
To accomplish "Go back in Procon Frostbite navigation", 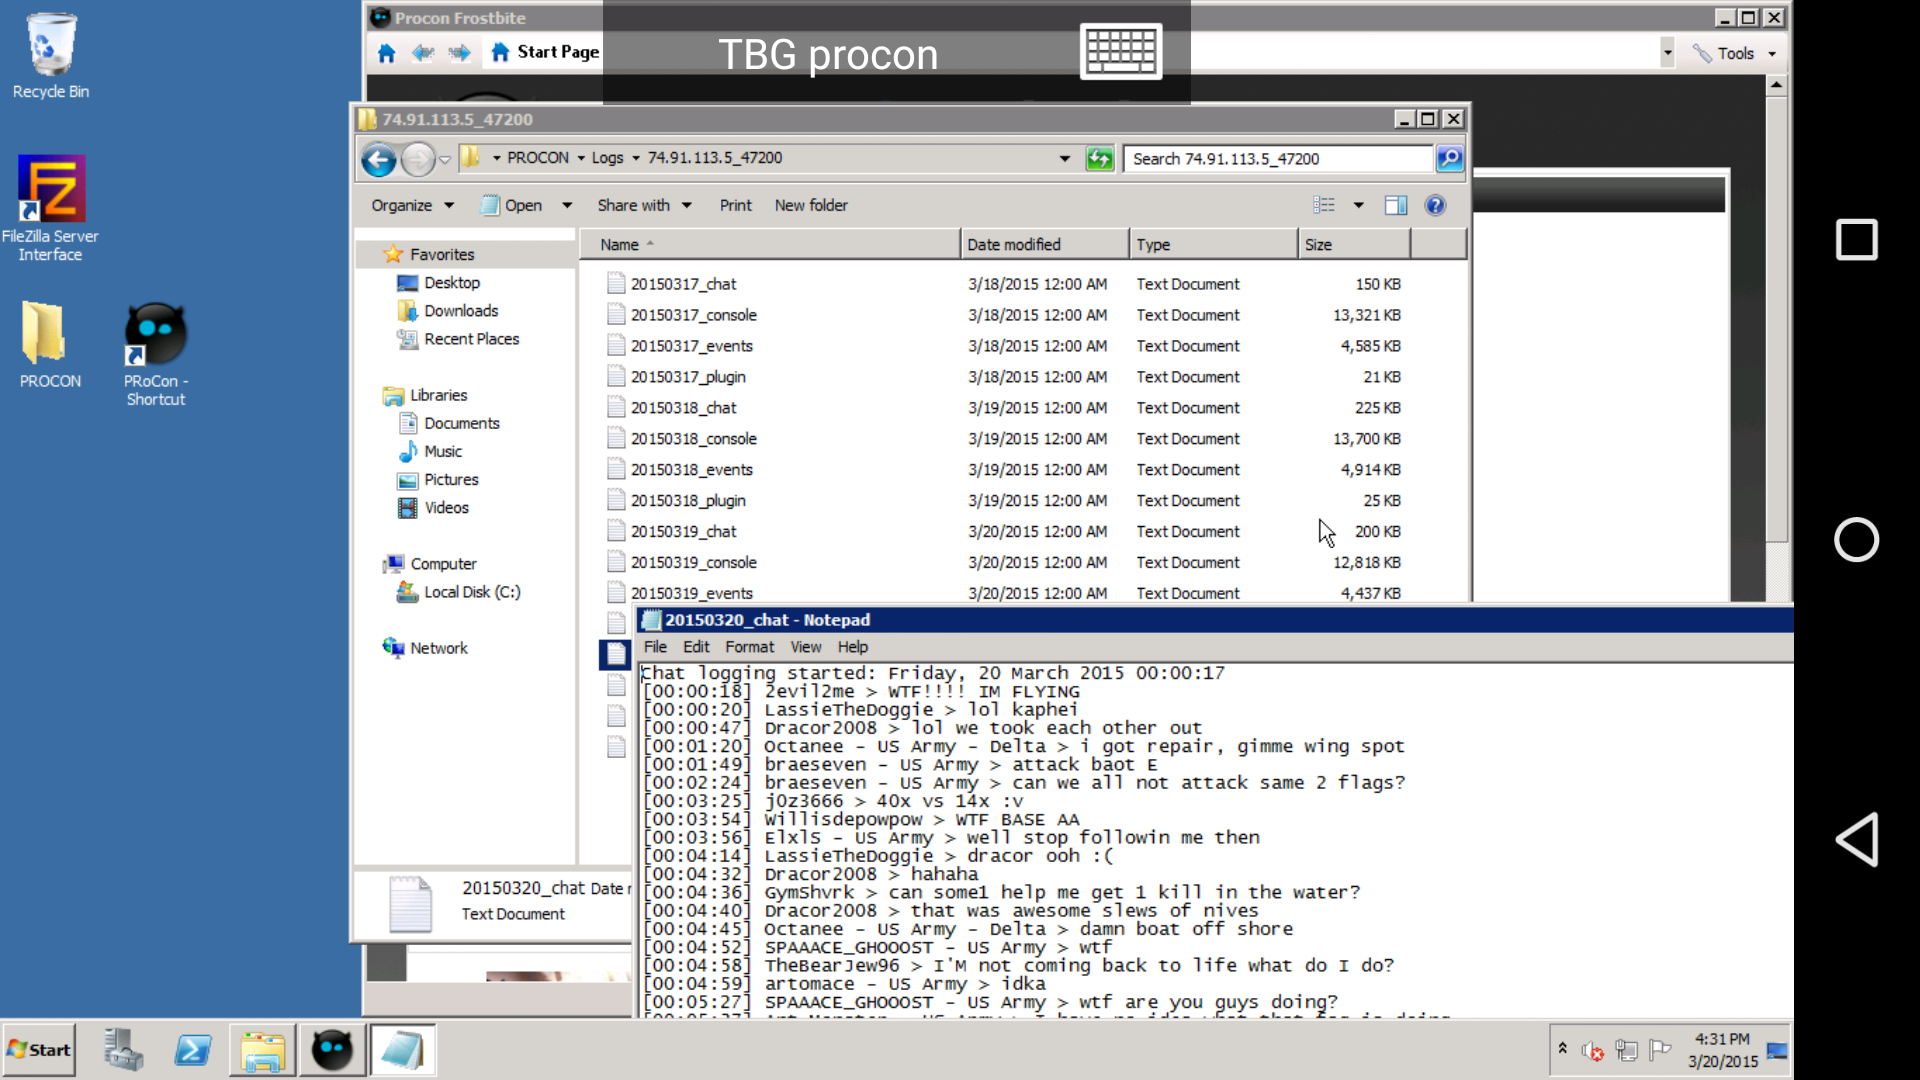I will pos(423,53).
